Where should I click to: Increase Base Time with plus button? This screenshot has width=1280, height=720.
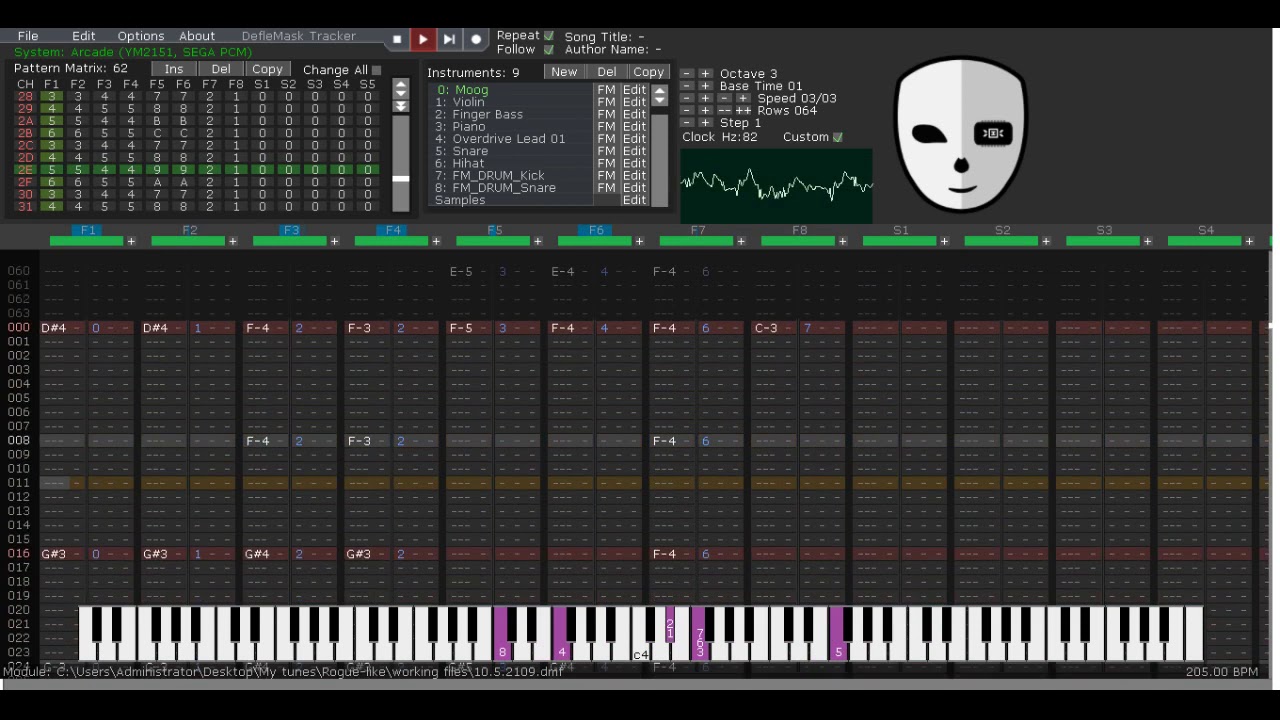pyautogui.click(x=705, y=86)
